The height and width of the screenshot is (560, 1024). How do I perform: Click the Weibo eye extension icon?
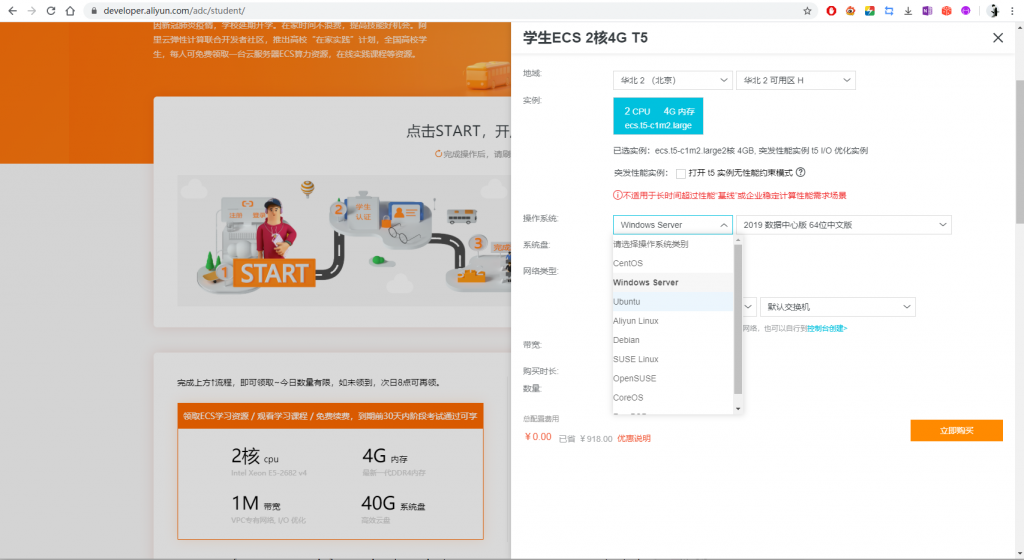(x=851, y=11)
